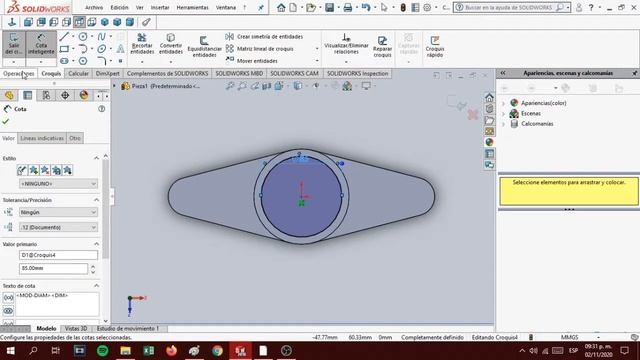Click the dimension value spinner arrows
This screenshot has width=640, height=360.
click(x=93, y=269)
